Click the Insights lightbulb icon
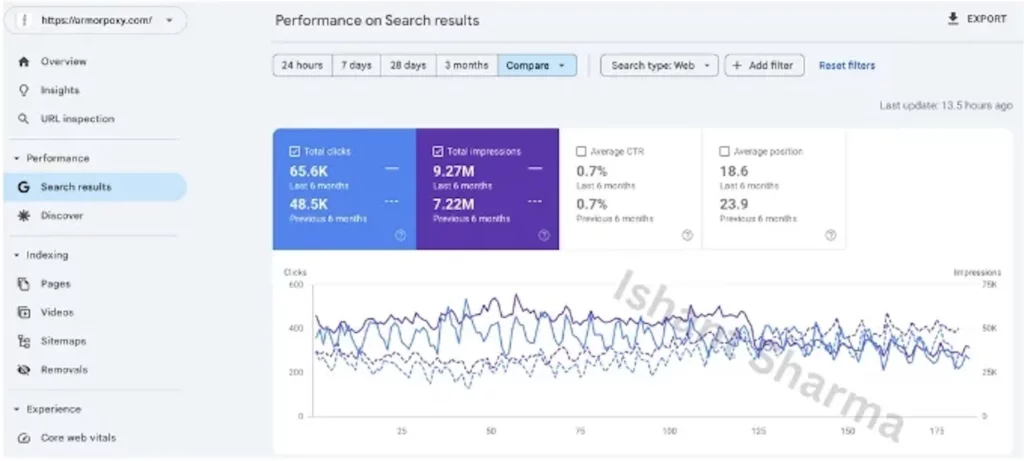 tap(23, 90)
